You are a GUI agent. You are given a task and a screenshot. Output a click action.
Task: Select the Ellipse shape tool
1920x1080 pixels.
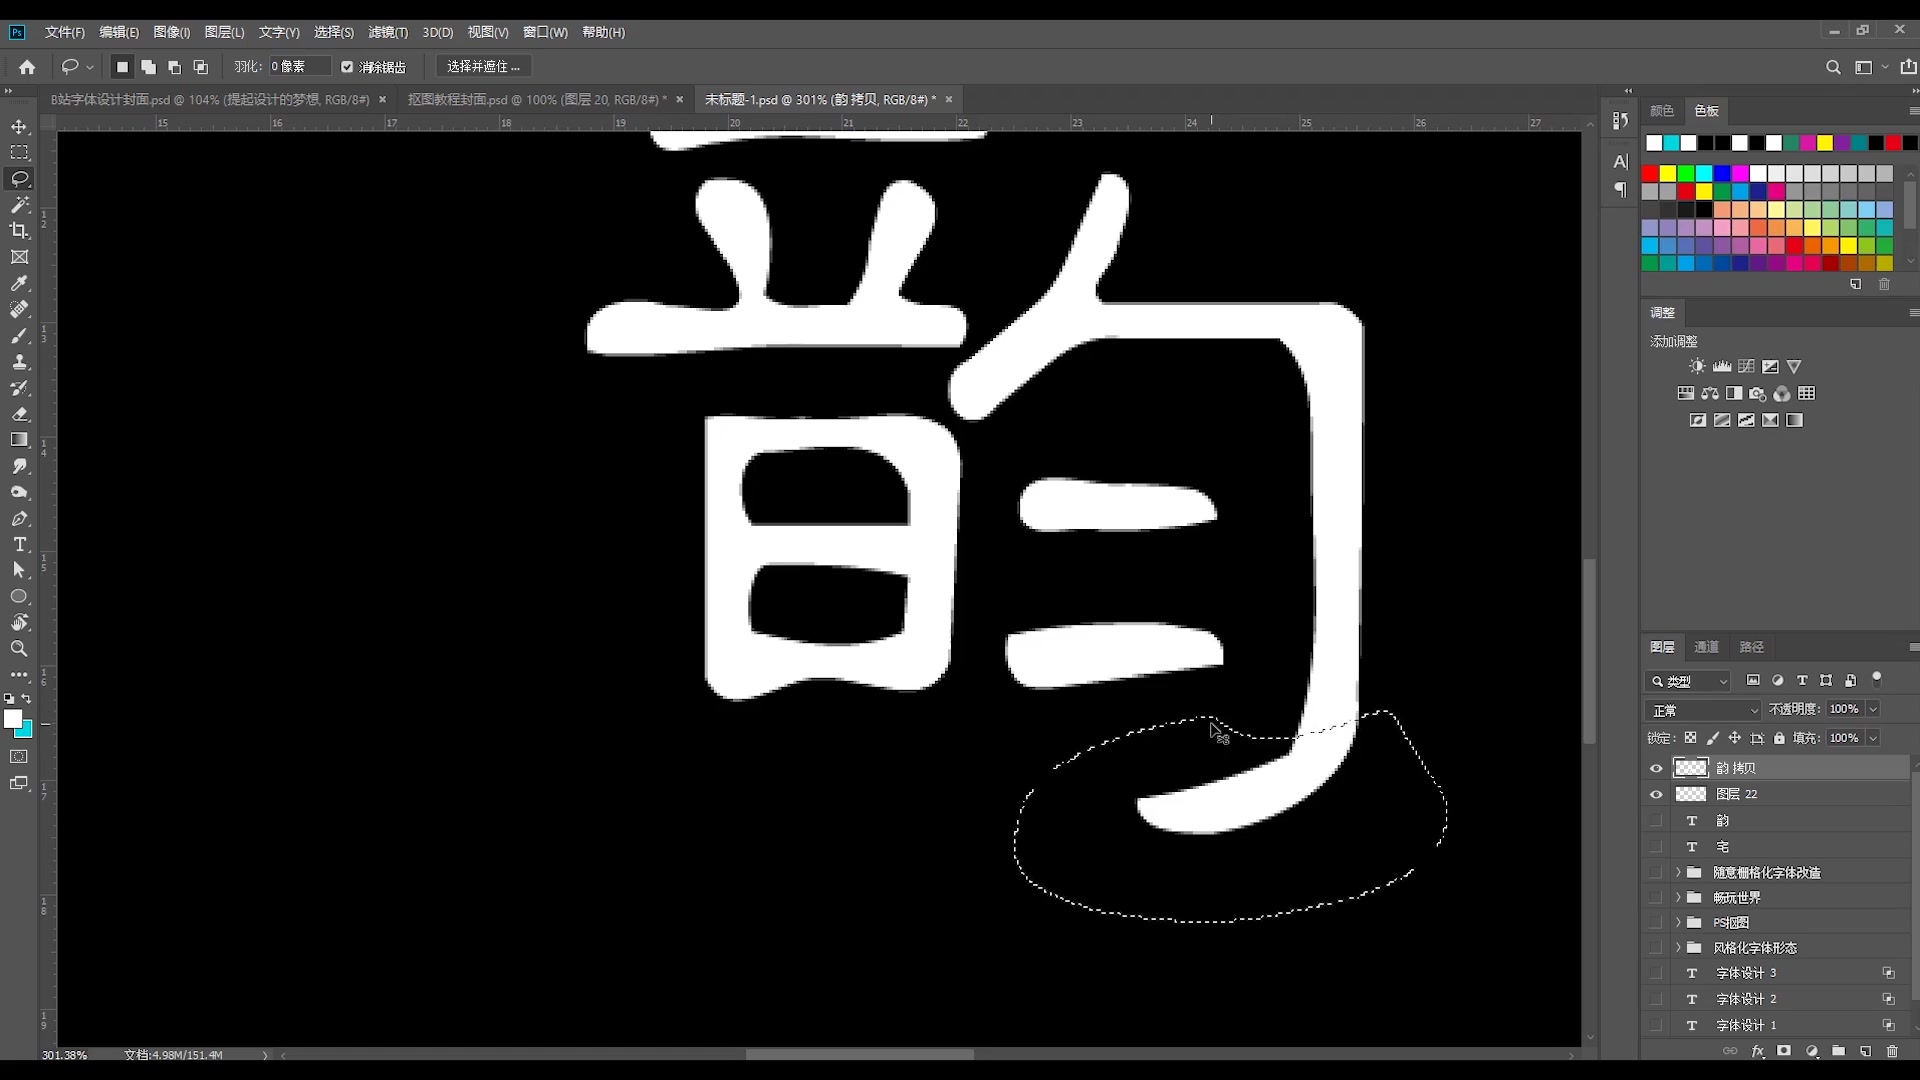19,596
